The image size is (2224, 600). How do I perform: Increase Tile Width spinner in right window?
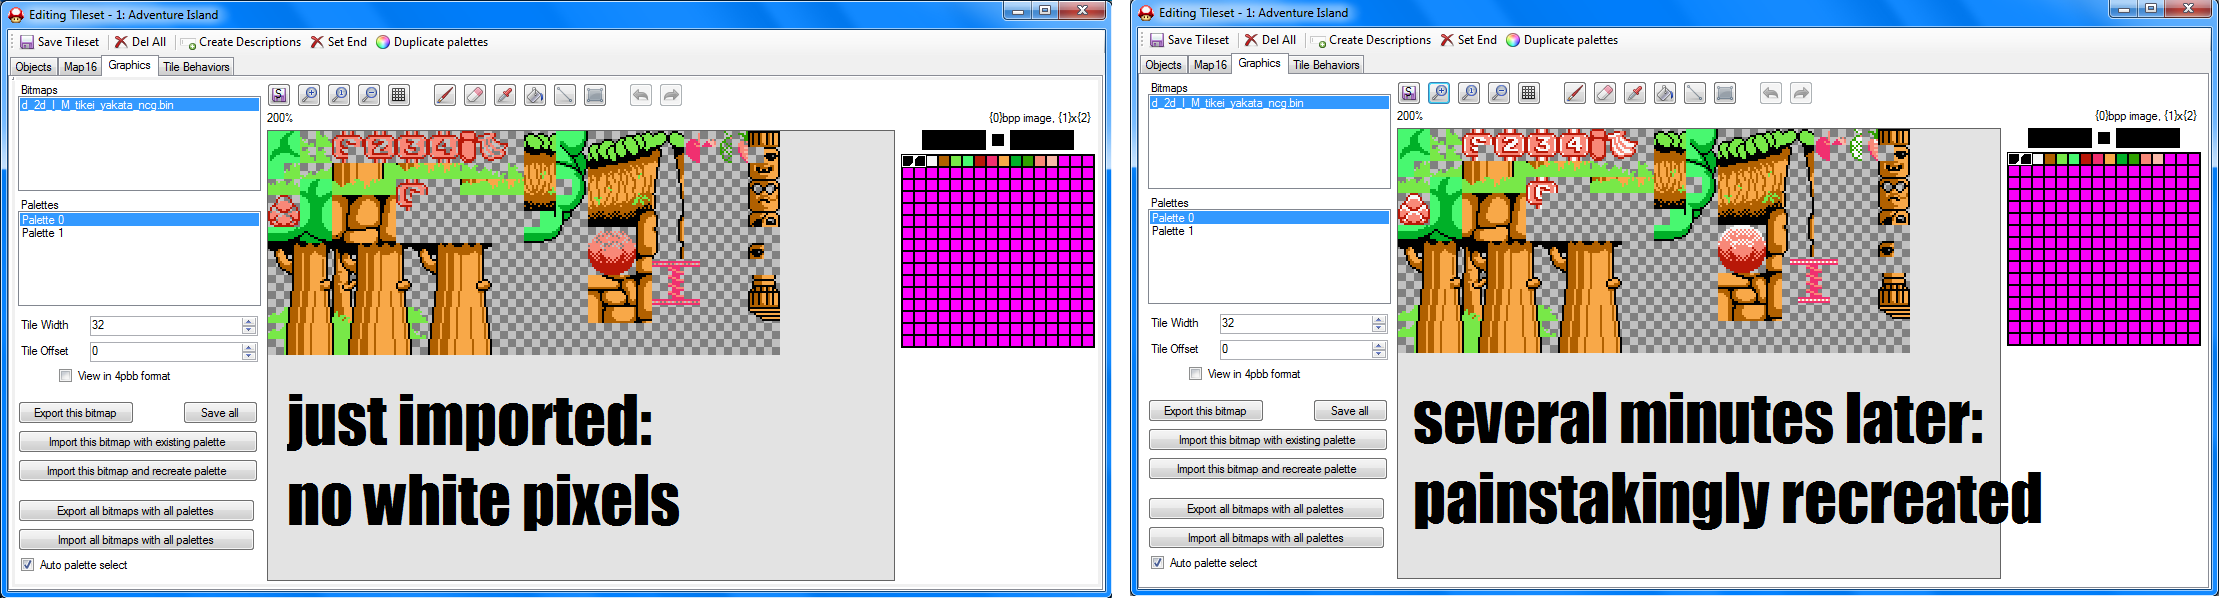coord(1378,319)
